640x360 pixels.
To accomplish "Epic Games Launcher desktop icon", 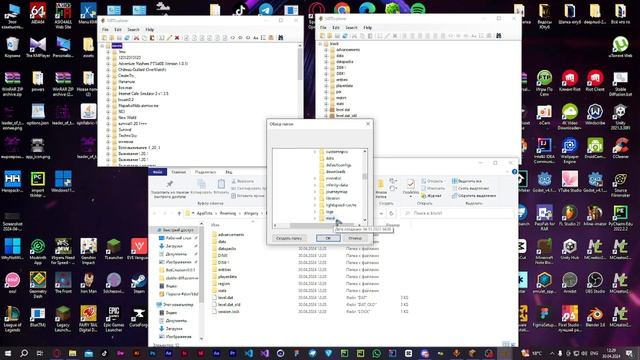I will [x=113, y=318].
